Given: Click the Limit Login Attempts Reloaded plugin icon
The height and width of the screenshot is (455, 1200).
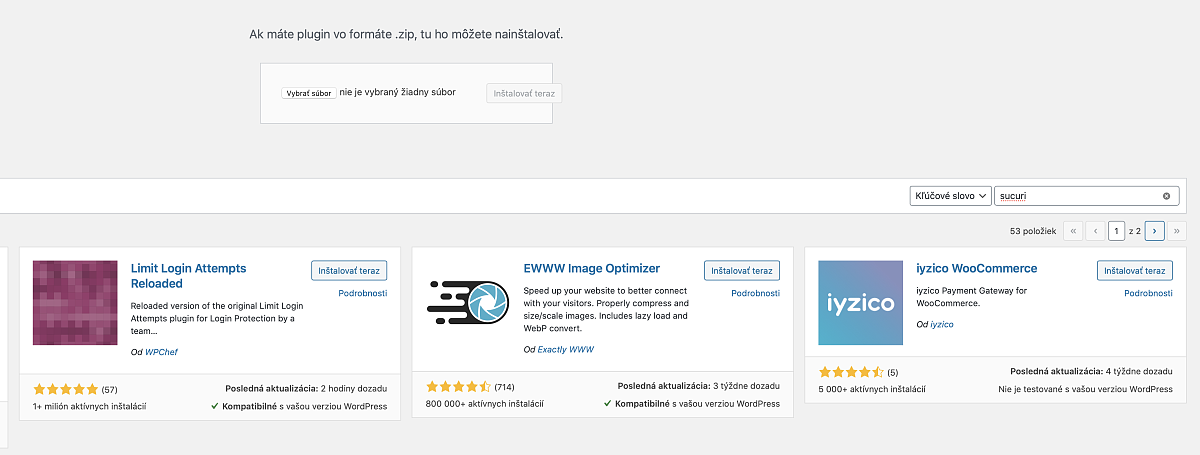Looking at the screenshot, I should (75, 302).
